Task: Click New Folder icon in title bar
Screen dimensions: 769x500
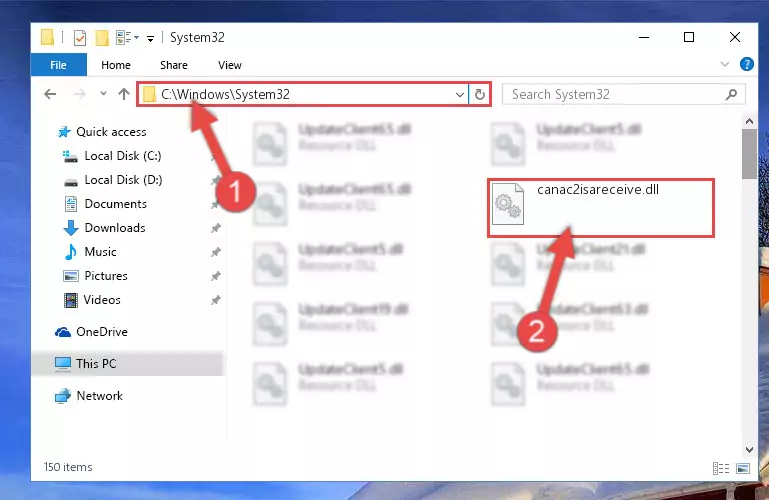Action: [x=102, y=38]
